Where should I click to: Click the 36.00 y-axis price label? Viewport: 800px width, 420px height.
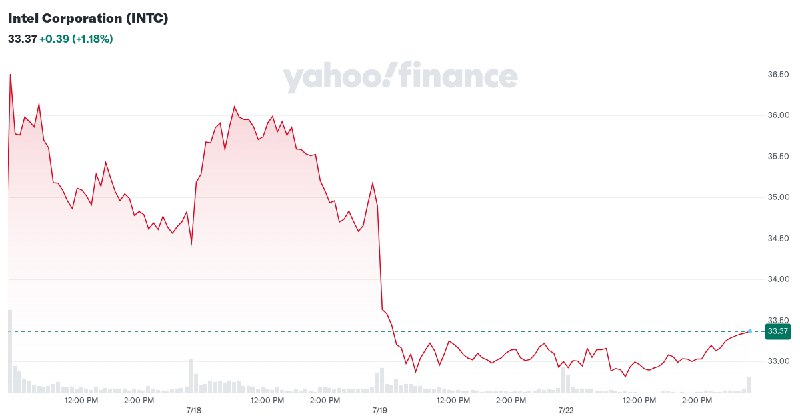click(x=778, y=115)
